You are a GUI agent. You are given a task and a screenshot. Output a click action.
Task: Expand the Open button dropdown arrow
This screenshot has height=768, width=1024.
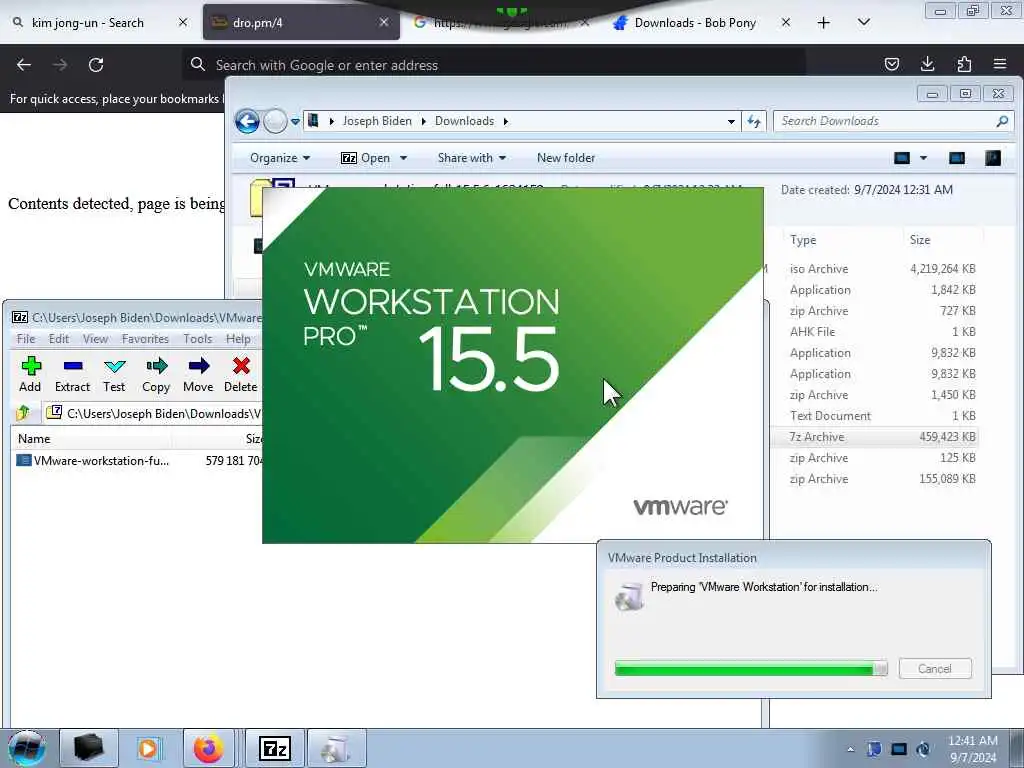[x=404, y=158]
